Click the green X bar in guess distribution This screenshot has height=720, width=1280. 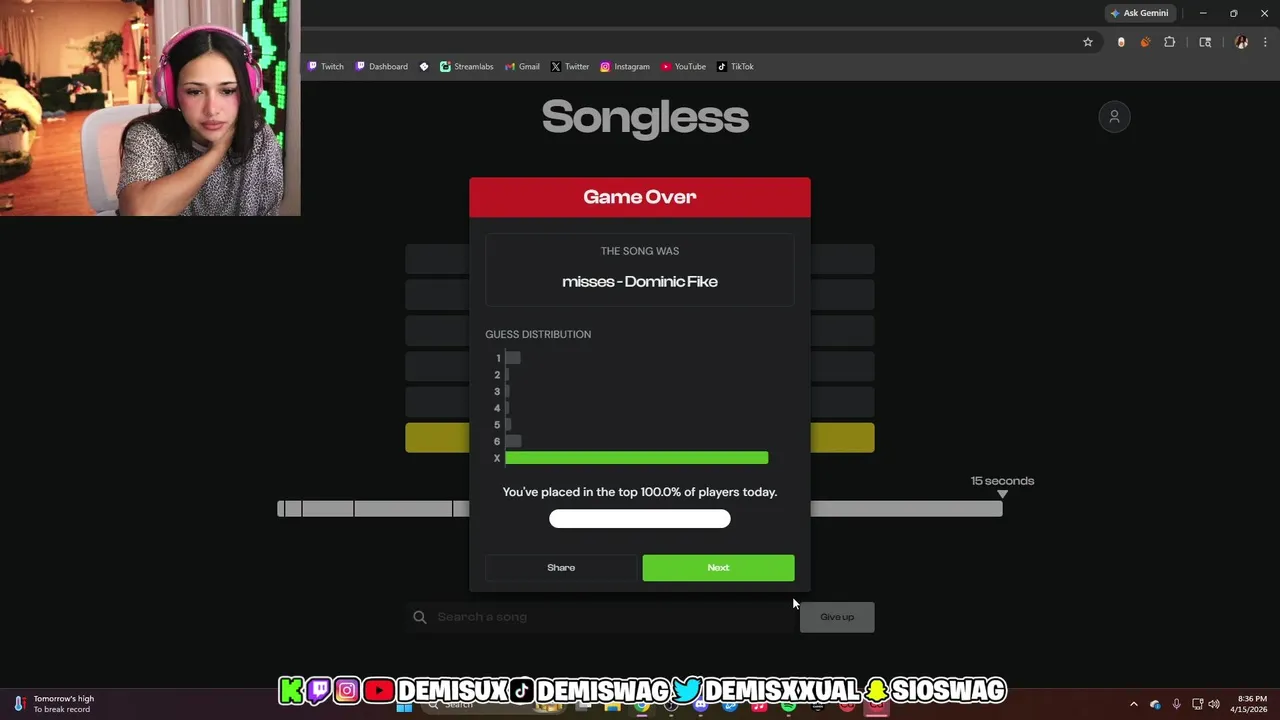[x=637, y=458]
